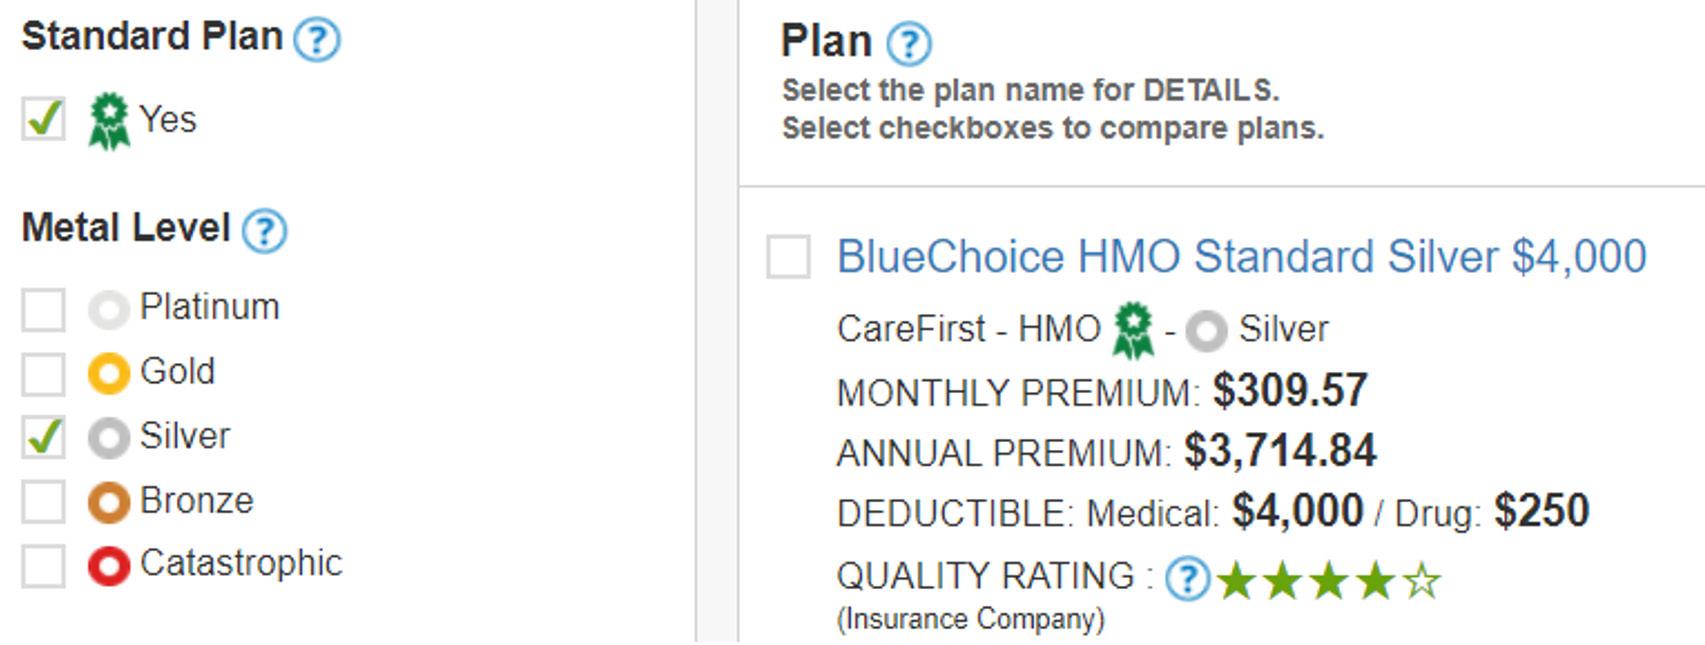1705x645 pixels.
Task: Select the Catastrophic metal level checkbox
Action: click(44, 566)
